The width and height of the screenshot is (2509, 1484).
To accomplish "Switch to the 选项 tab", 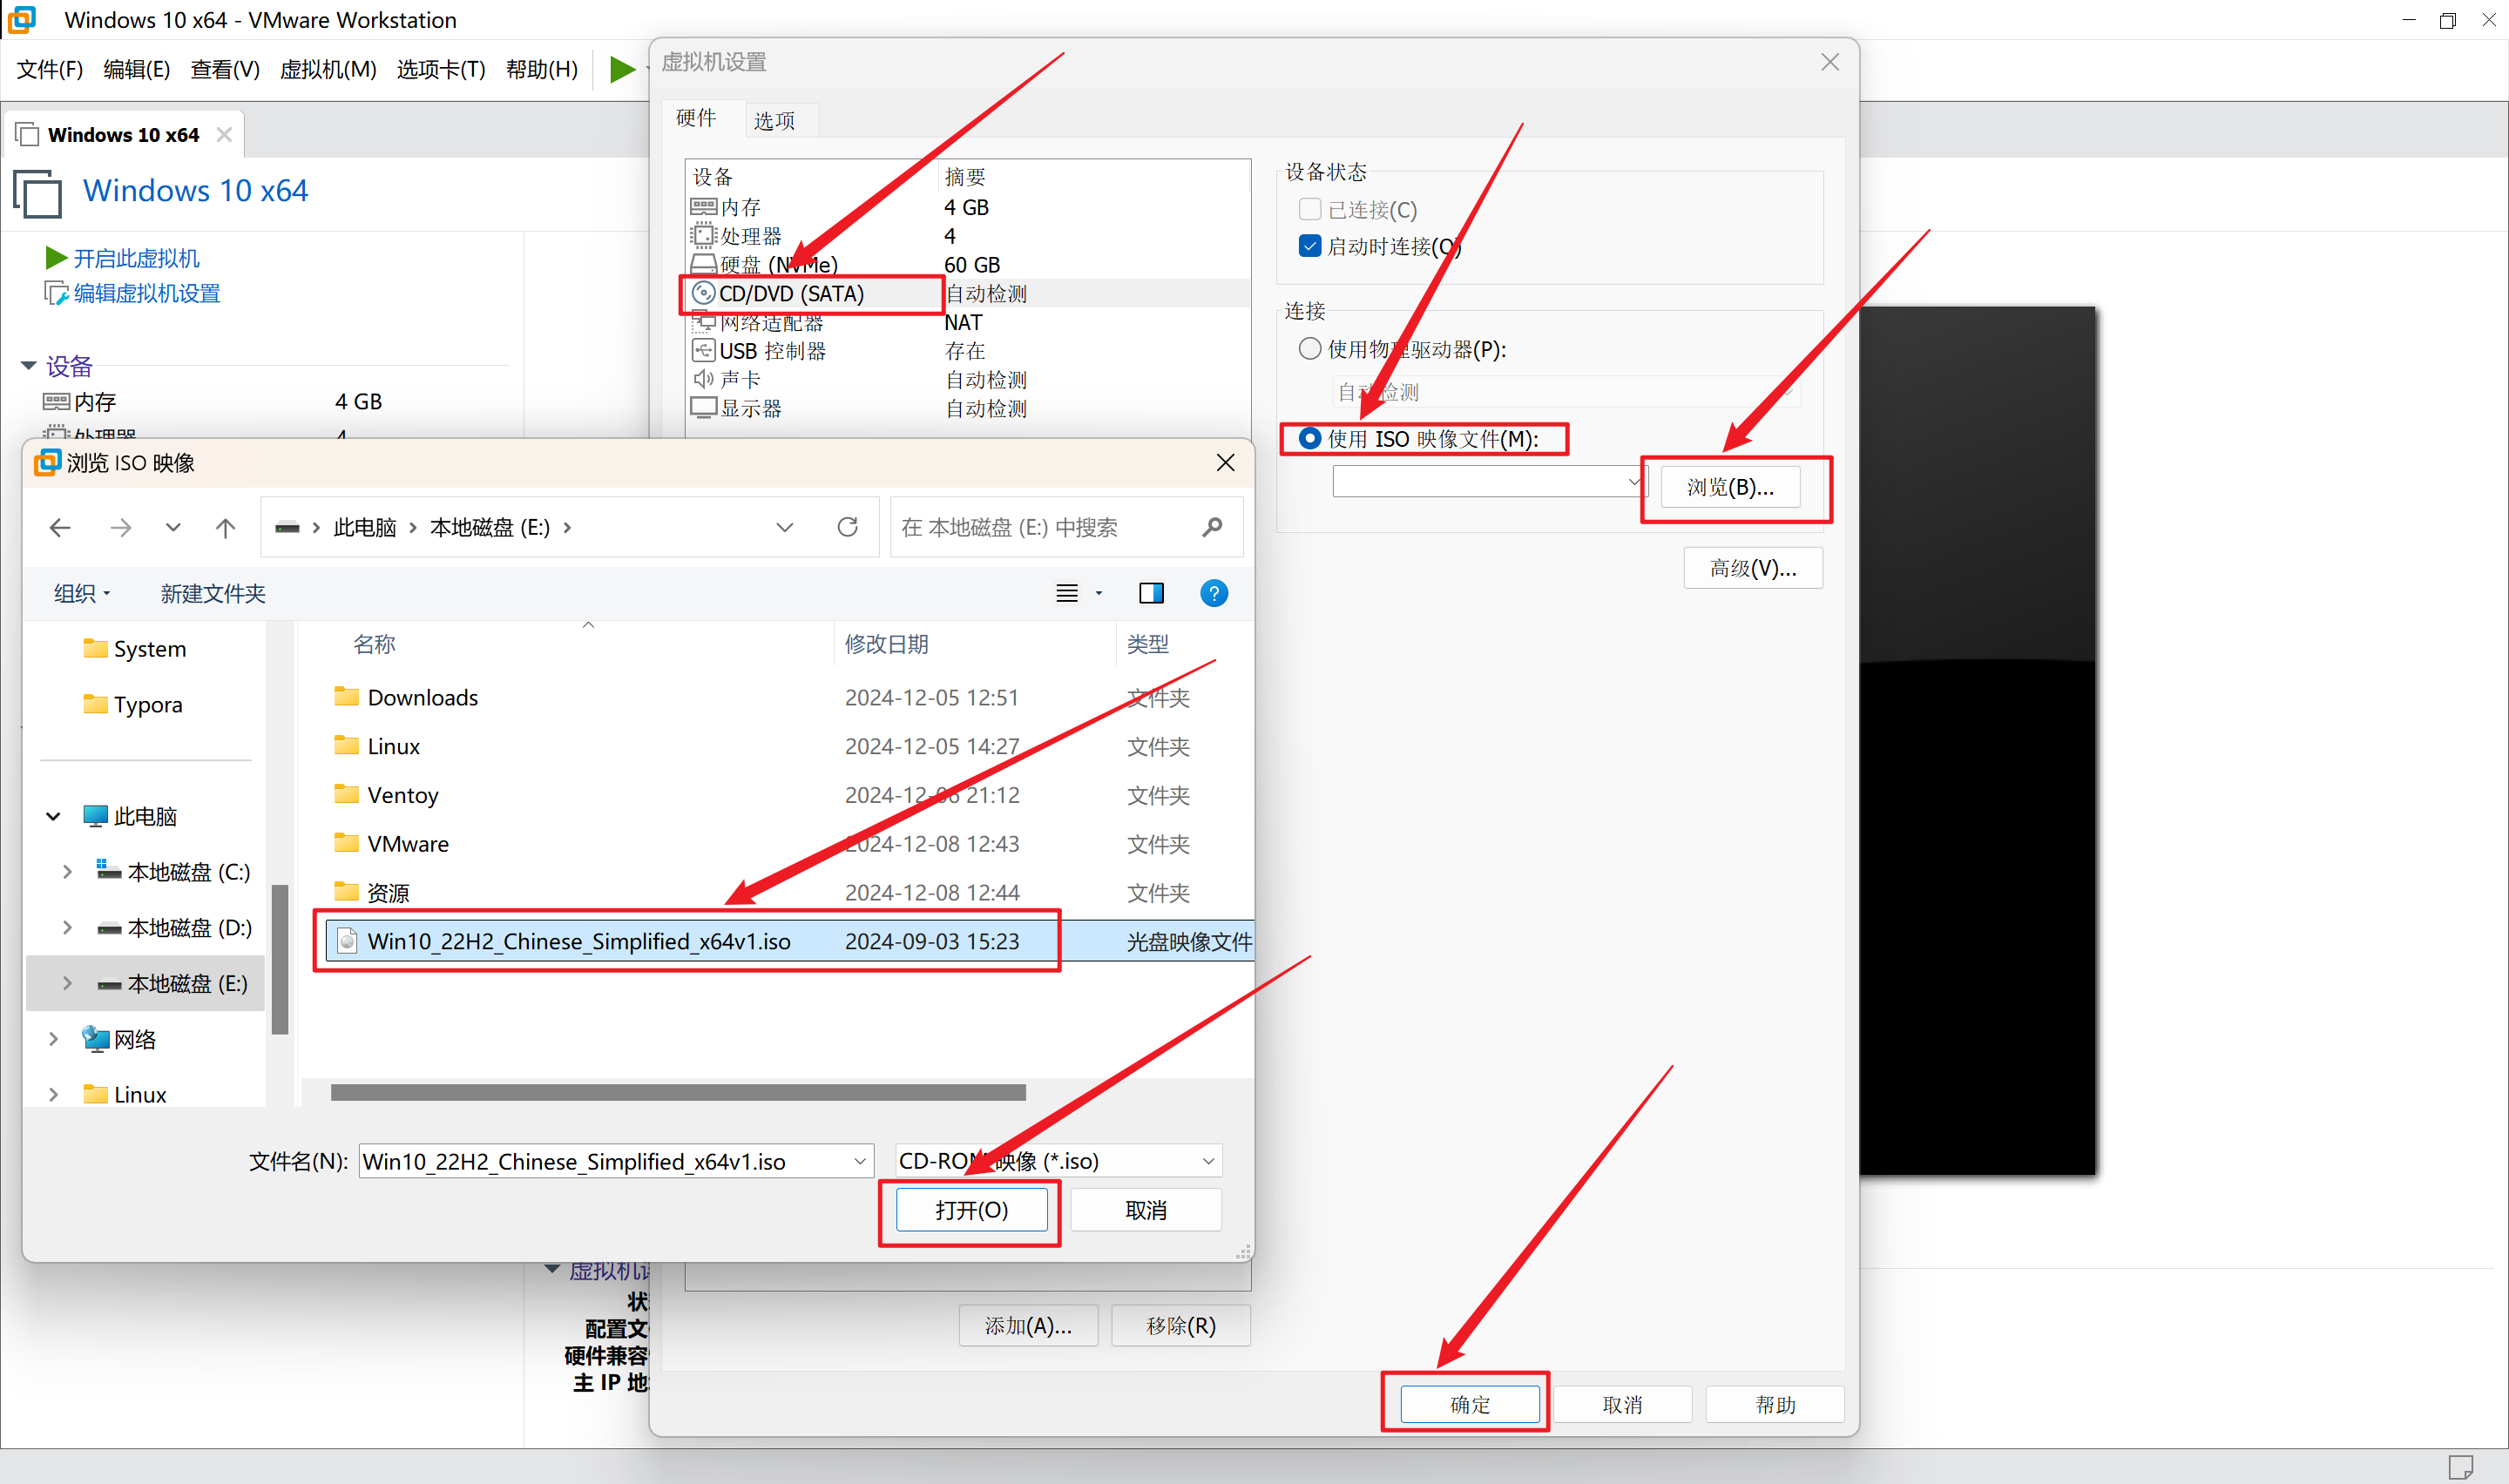I will tap(774, 121).
